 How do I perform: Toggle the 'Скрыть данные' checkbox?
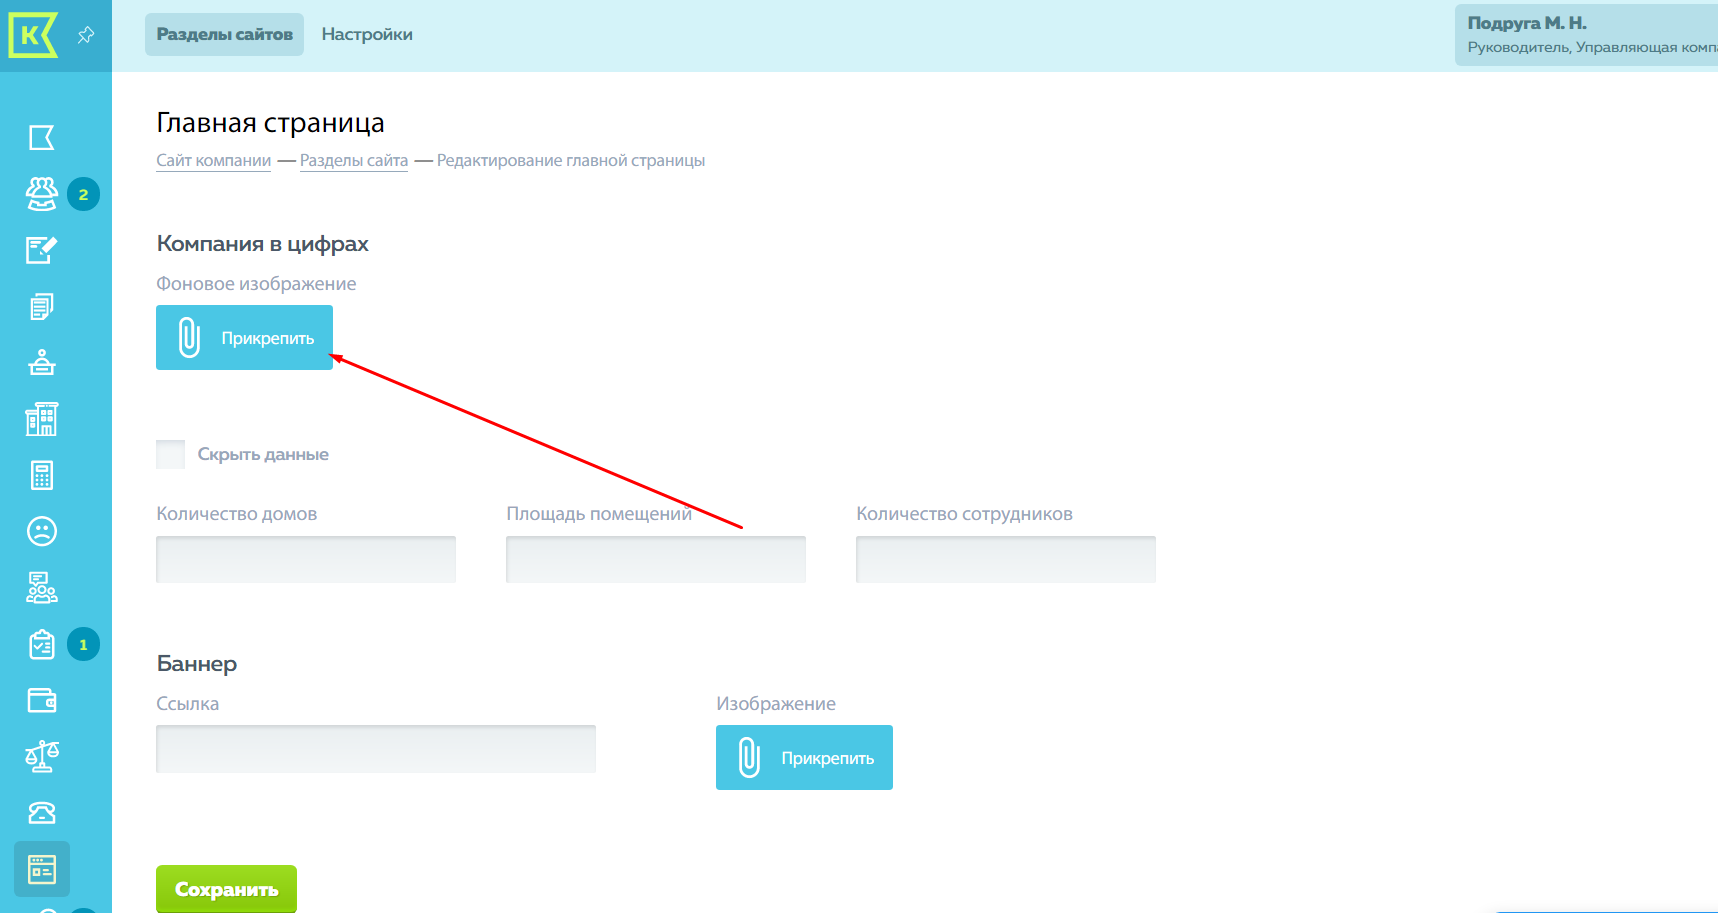171,454
